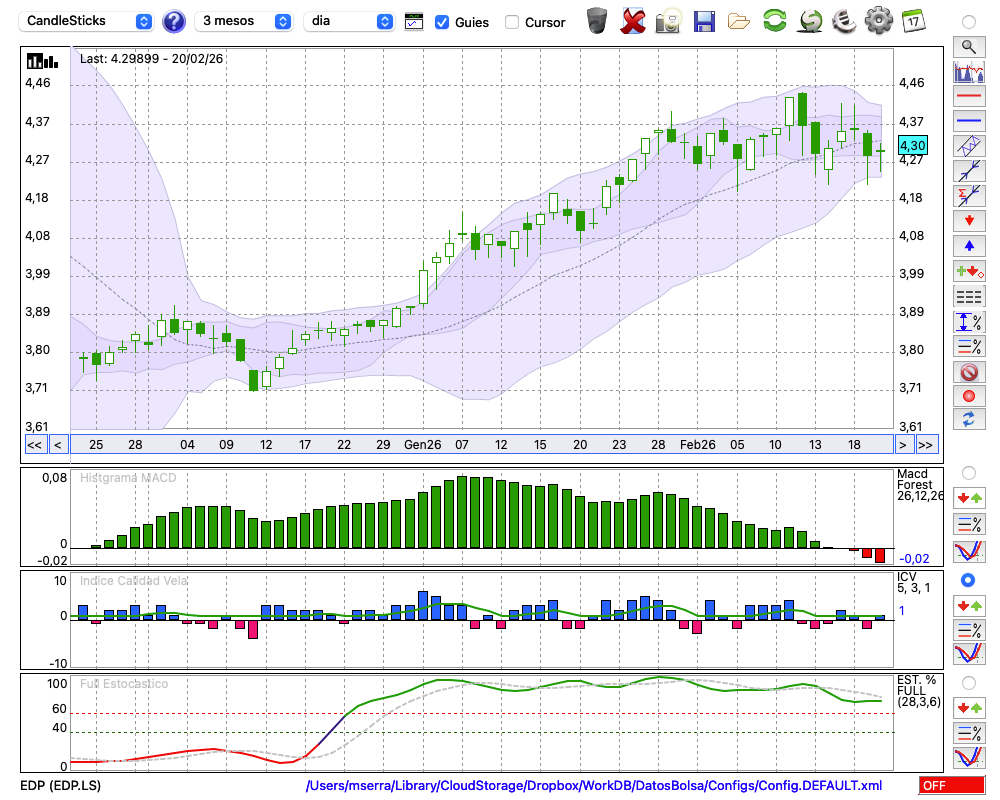The width and height of the screenshot is (1000, 800).
Task: Click the camera snapshot icon
Action: (668, 21)
